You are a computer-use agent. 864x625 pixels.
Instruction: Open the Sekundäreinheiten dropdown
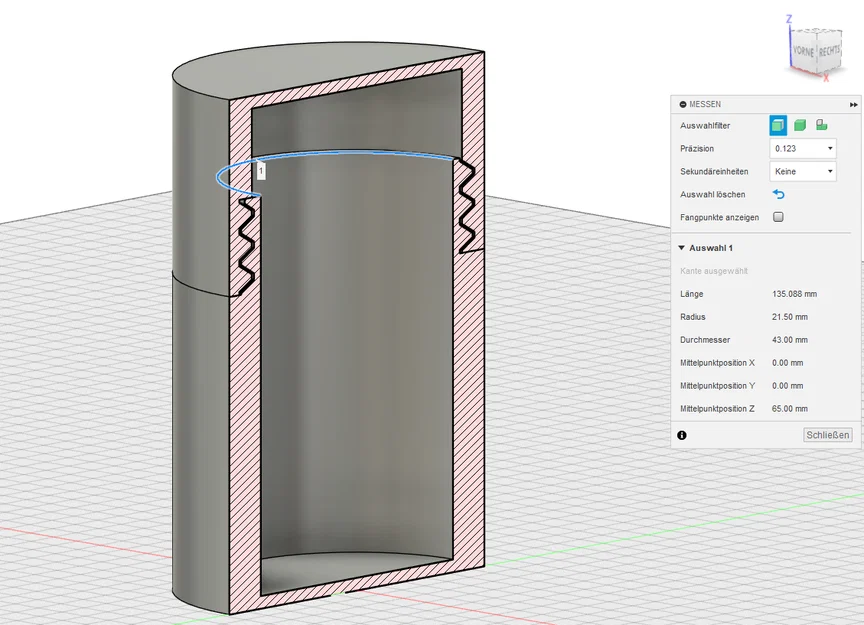(x=803, y=171)
